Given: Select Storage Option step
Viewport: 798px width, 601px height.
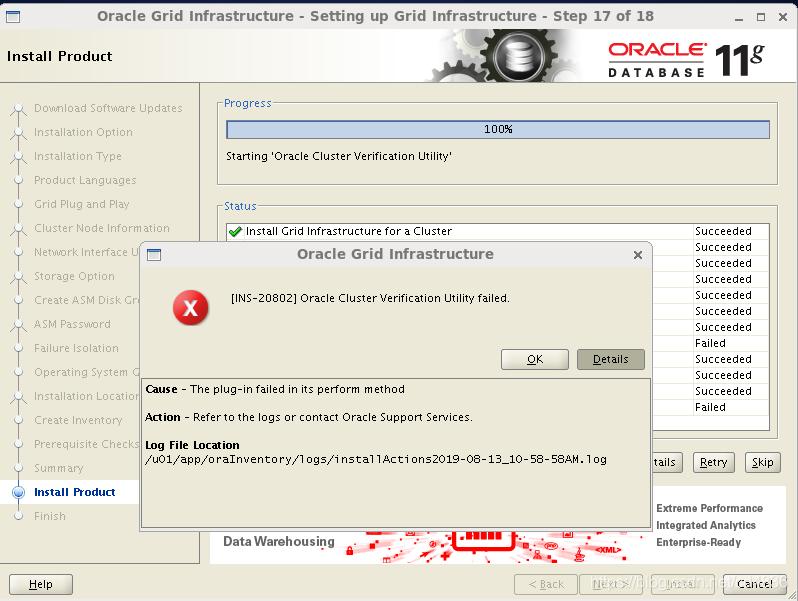Looking at the screenshot, I should coord(74,276).
